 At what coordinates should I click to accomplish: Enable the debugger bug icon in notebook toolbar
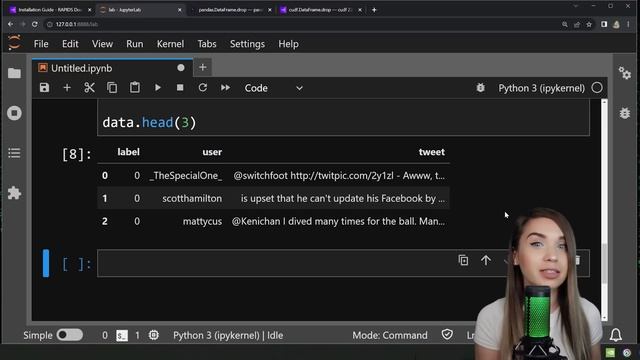coord(480,88)
